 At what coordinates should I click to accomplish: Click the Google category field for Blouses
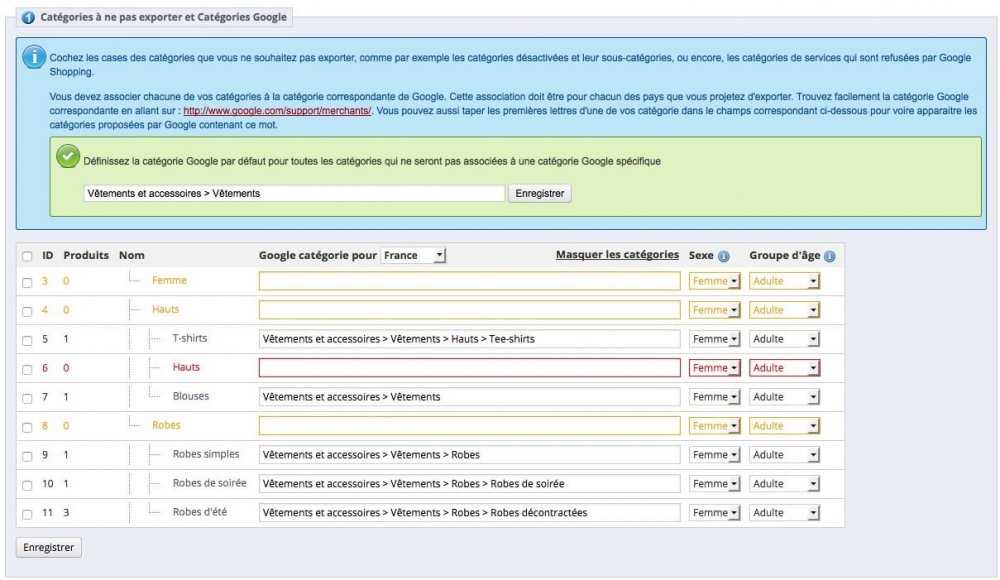click(469, 397)
